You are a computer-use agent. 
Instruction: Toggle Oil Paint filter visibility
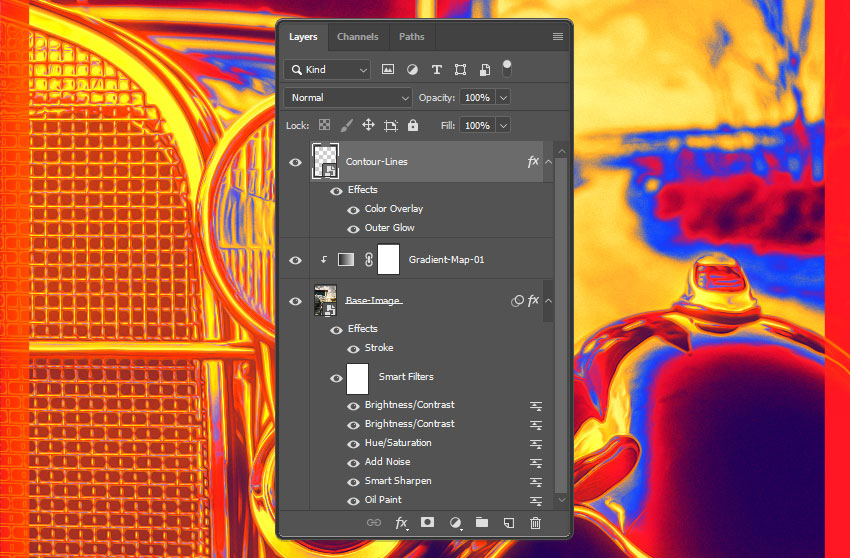pos(353,501)
